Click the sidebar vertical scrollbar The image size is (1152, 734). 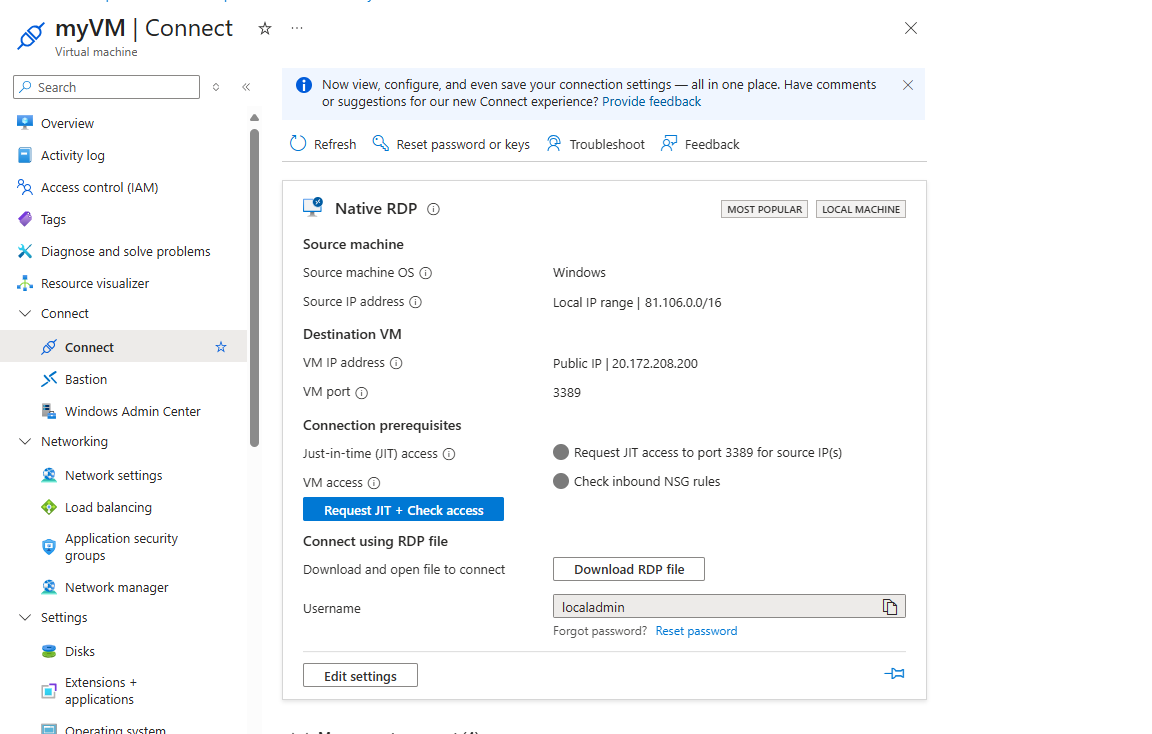[x=254, y=287]
